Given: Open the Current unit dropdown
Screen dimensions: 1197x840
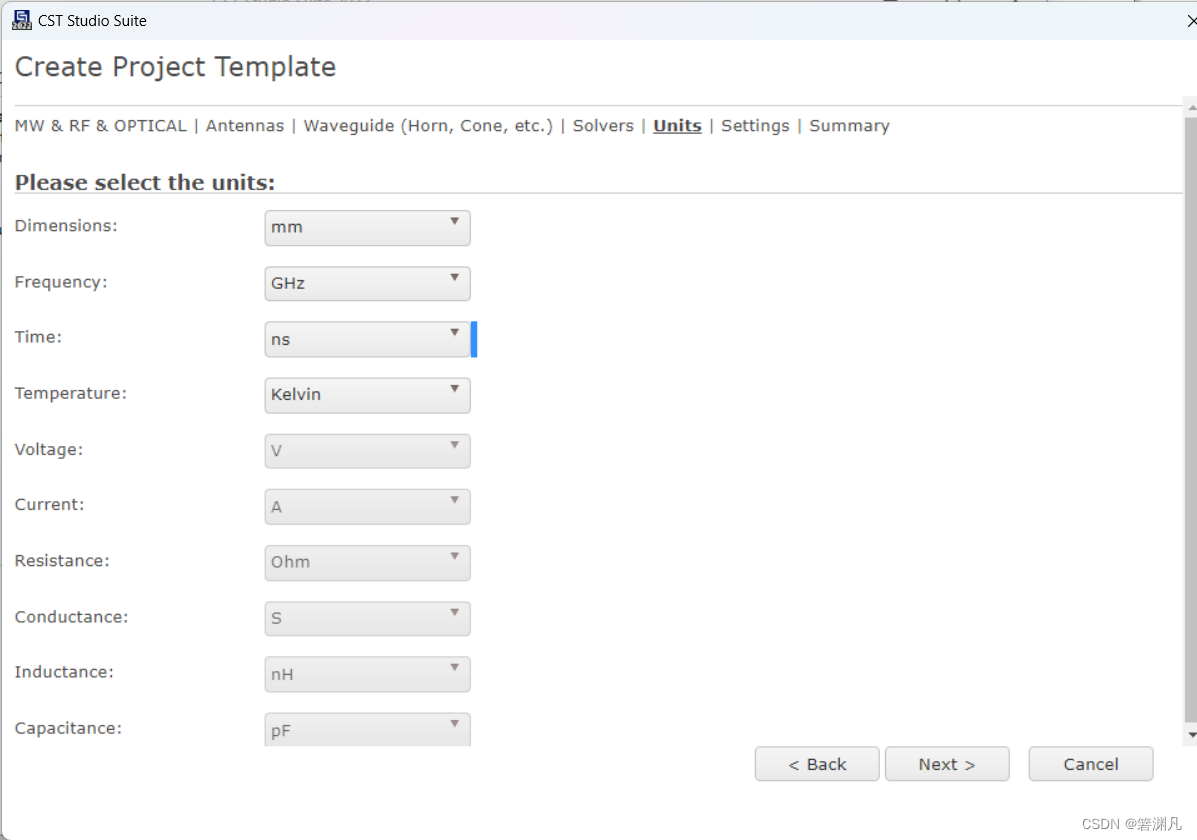Looking at the screenshot, I should [x=367, y=506].
